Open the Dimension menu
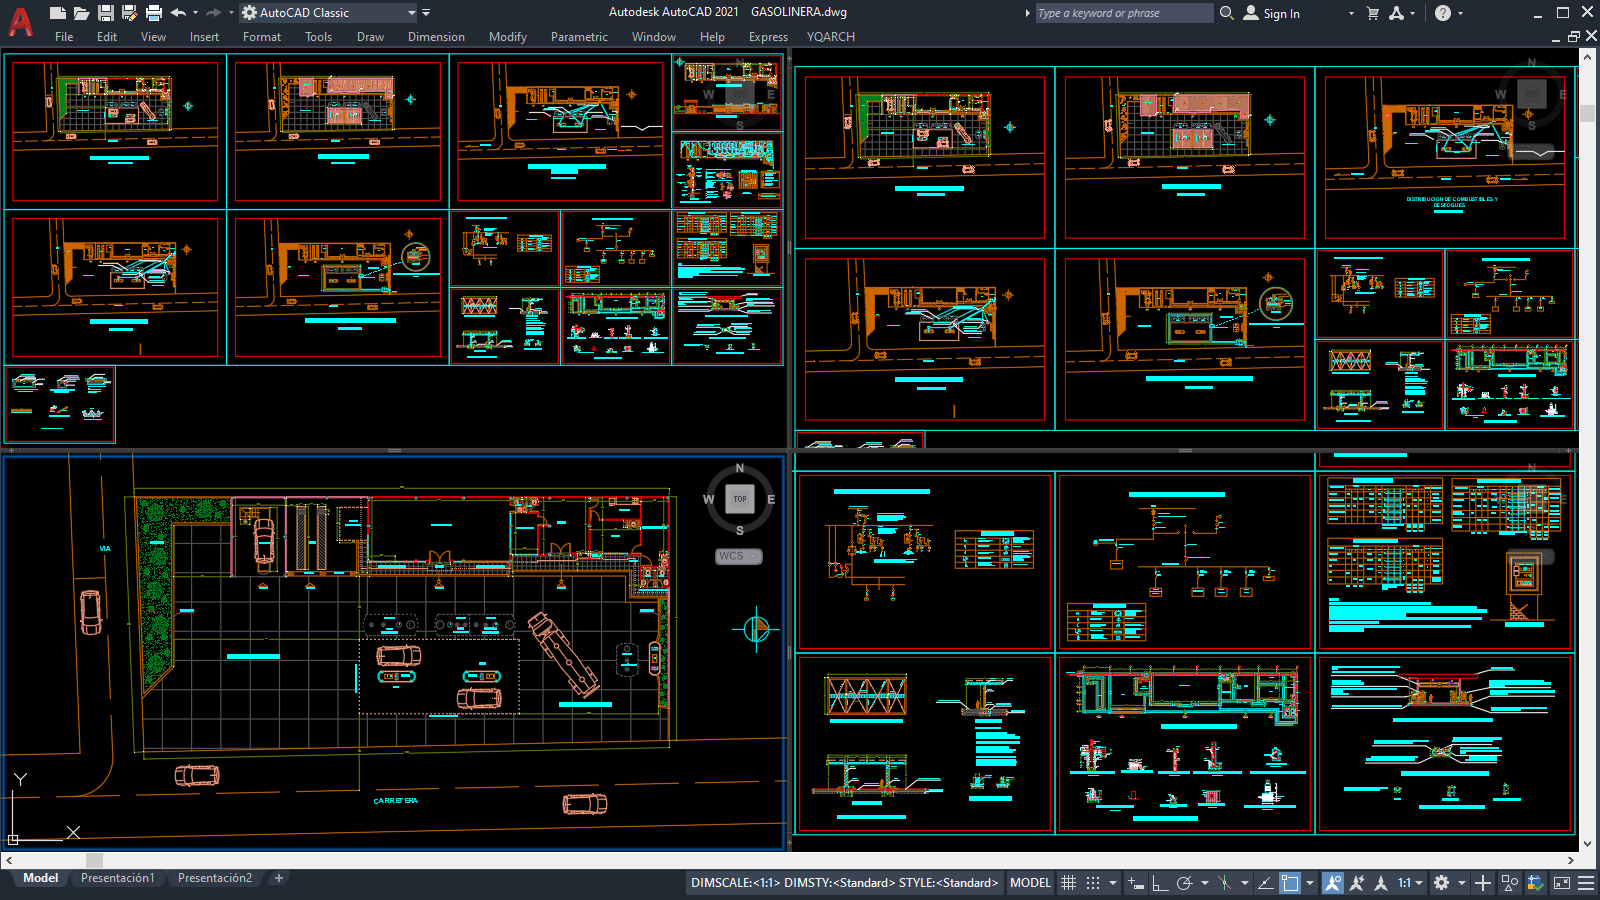 436,37
